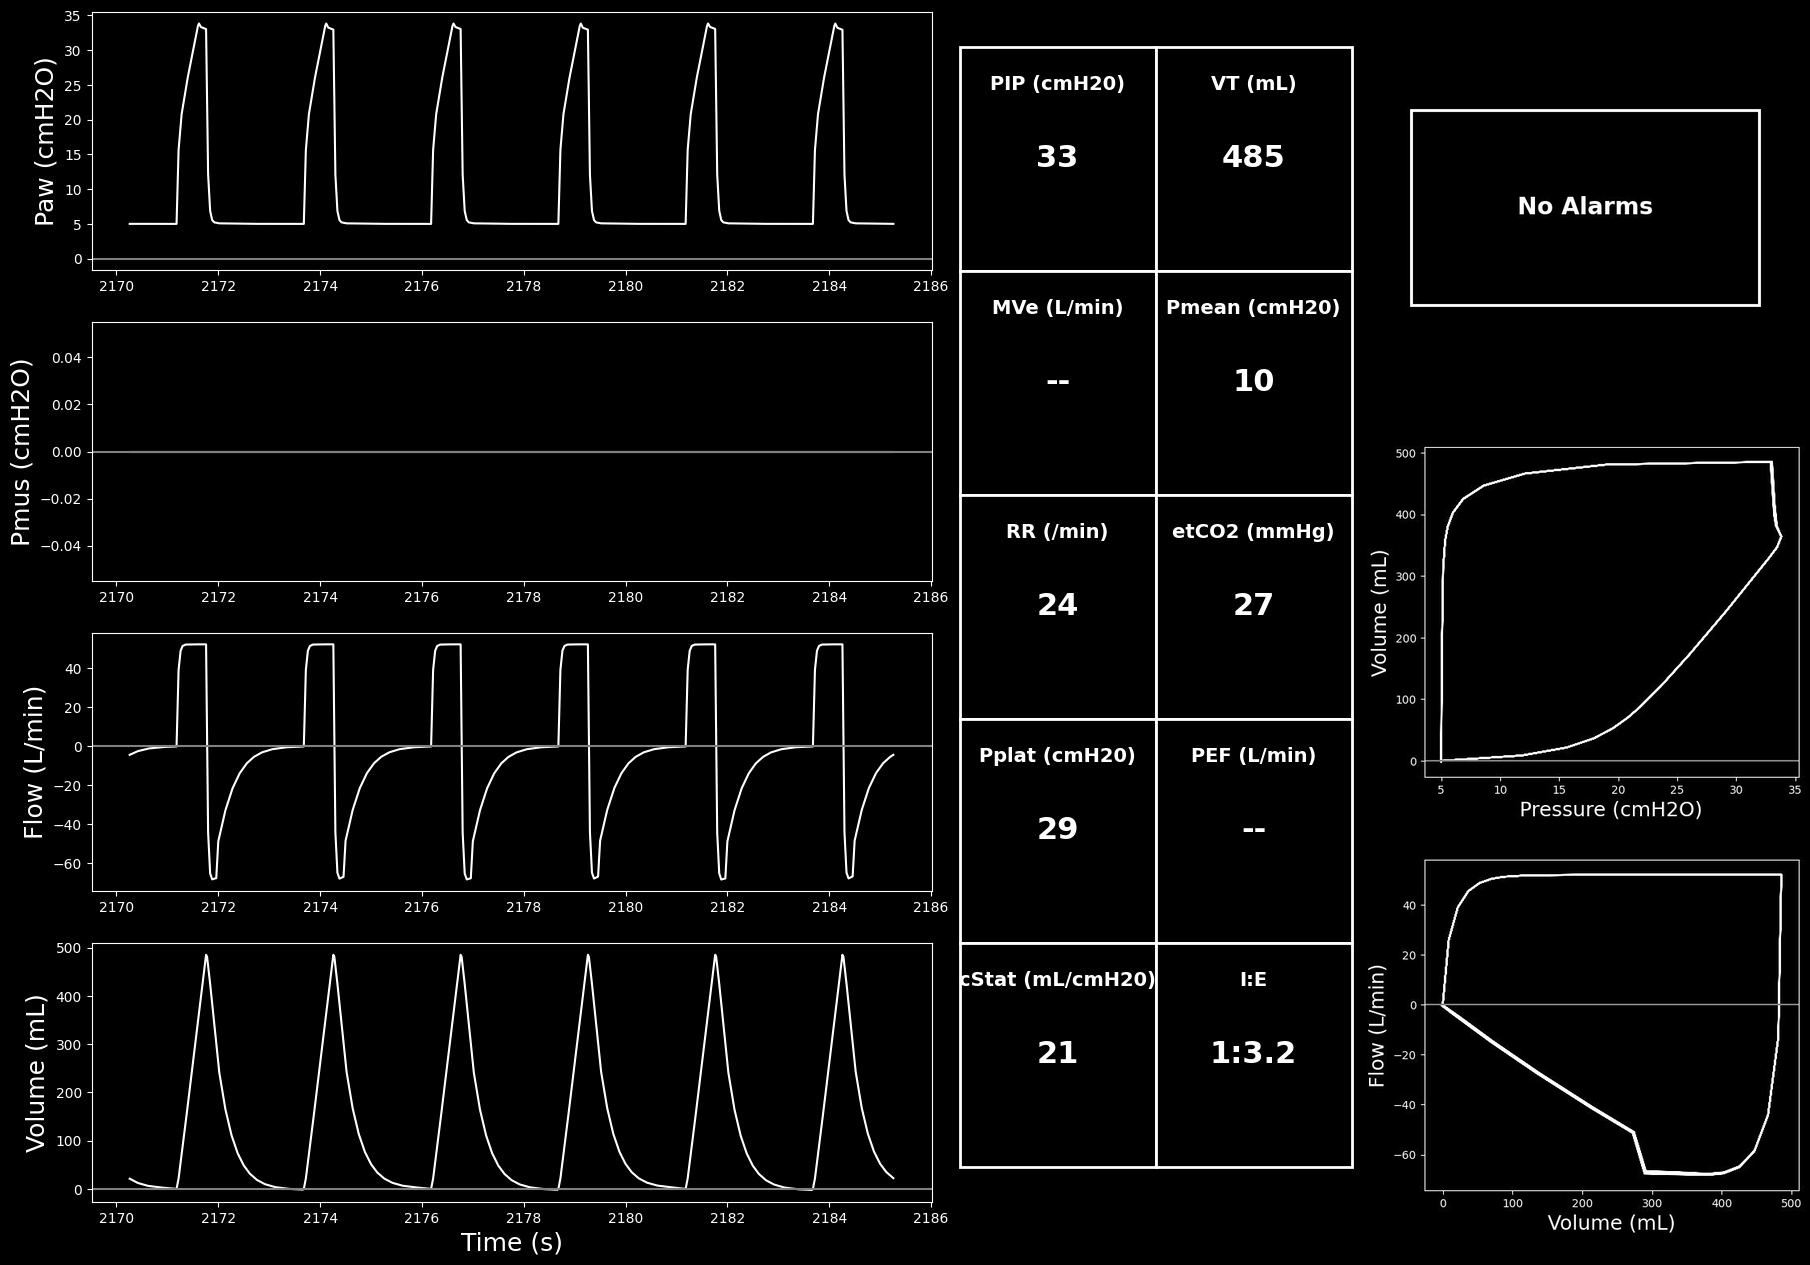Select the PEF (L/min) label

(1253, 756)
